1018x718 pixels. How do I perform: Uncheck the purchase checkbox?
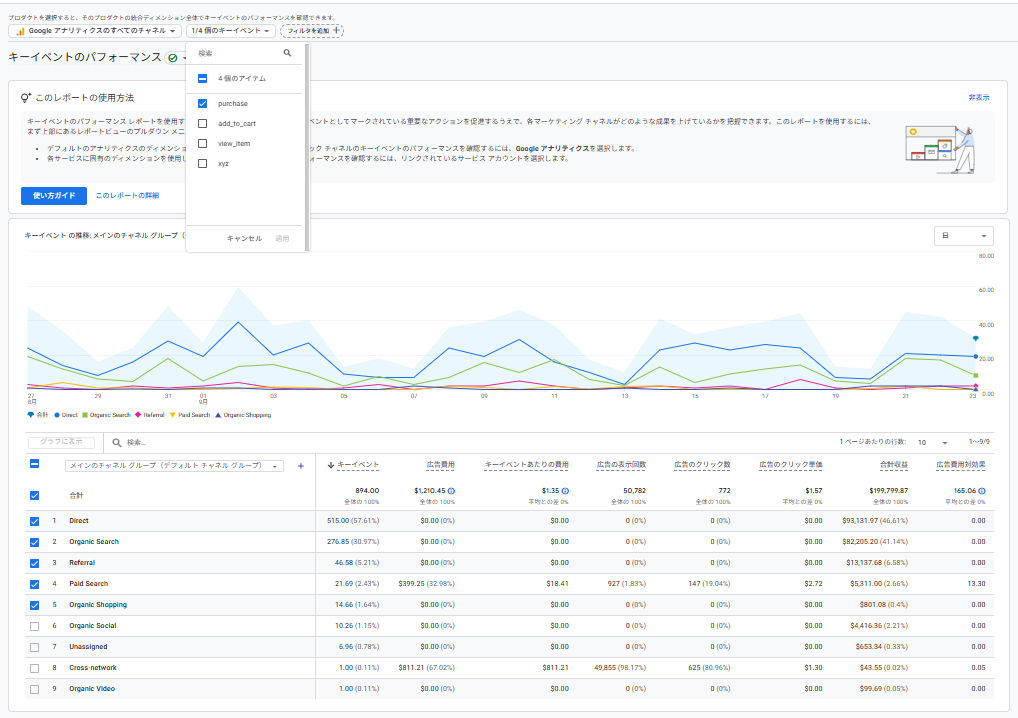pos(203,103)
